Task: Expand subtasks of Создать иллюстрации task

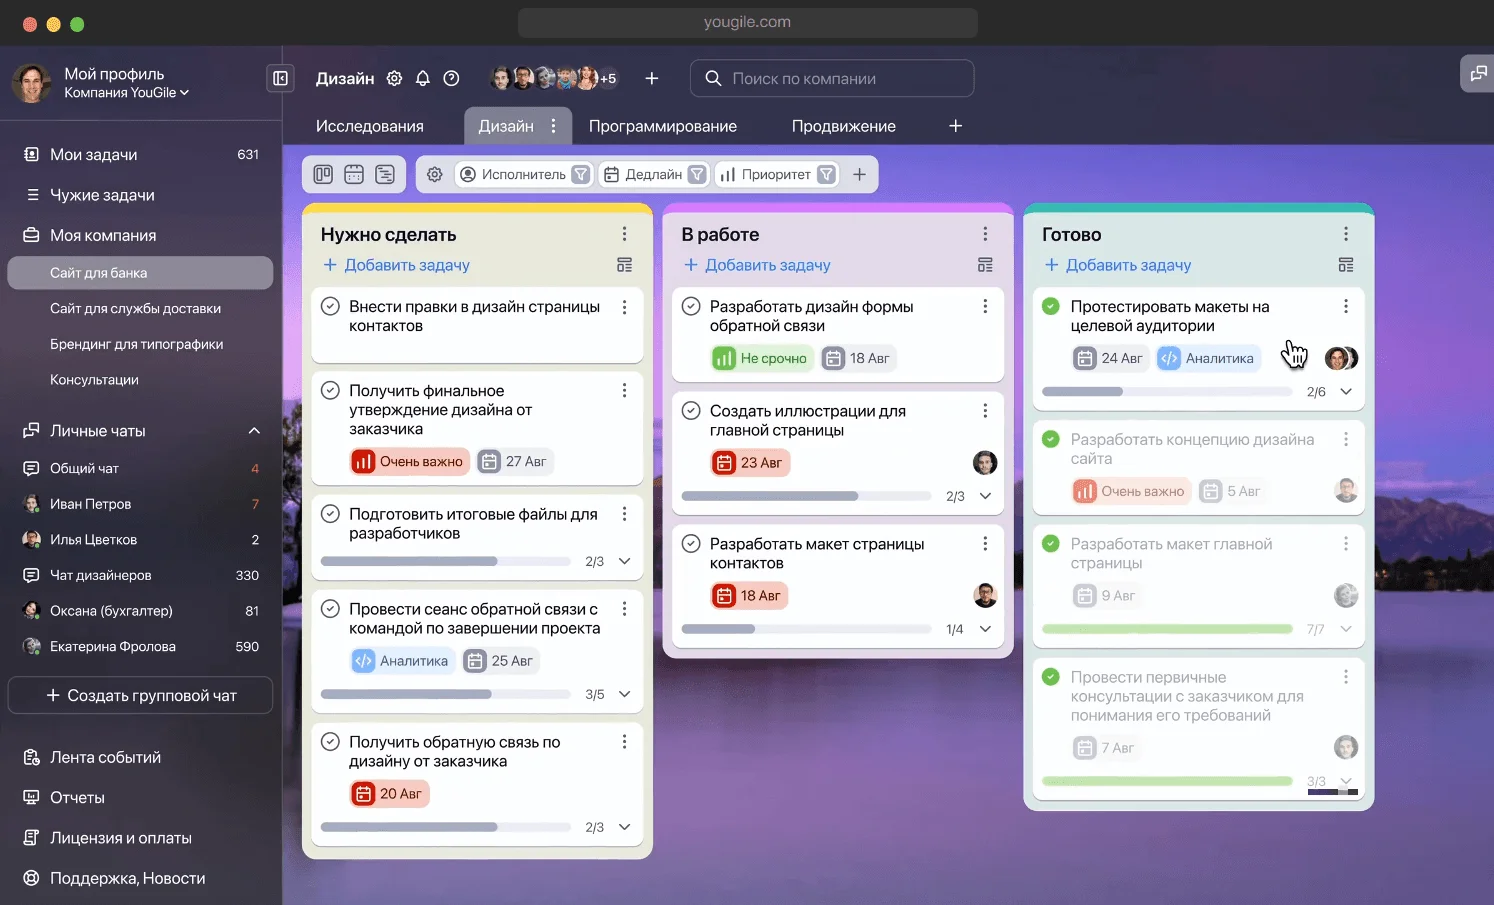Action: (985, 496)
